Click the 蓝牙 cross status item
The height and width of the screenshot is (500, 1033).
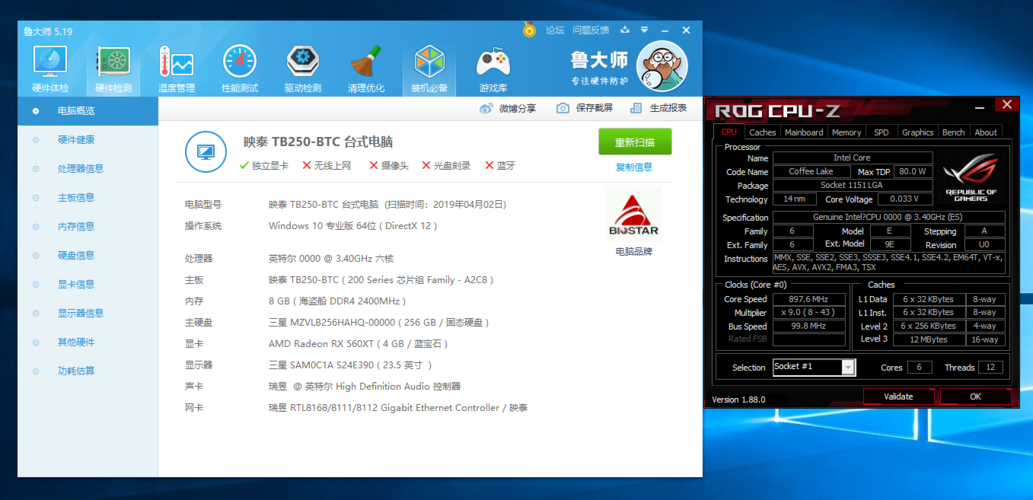(500, 165)
